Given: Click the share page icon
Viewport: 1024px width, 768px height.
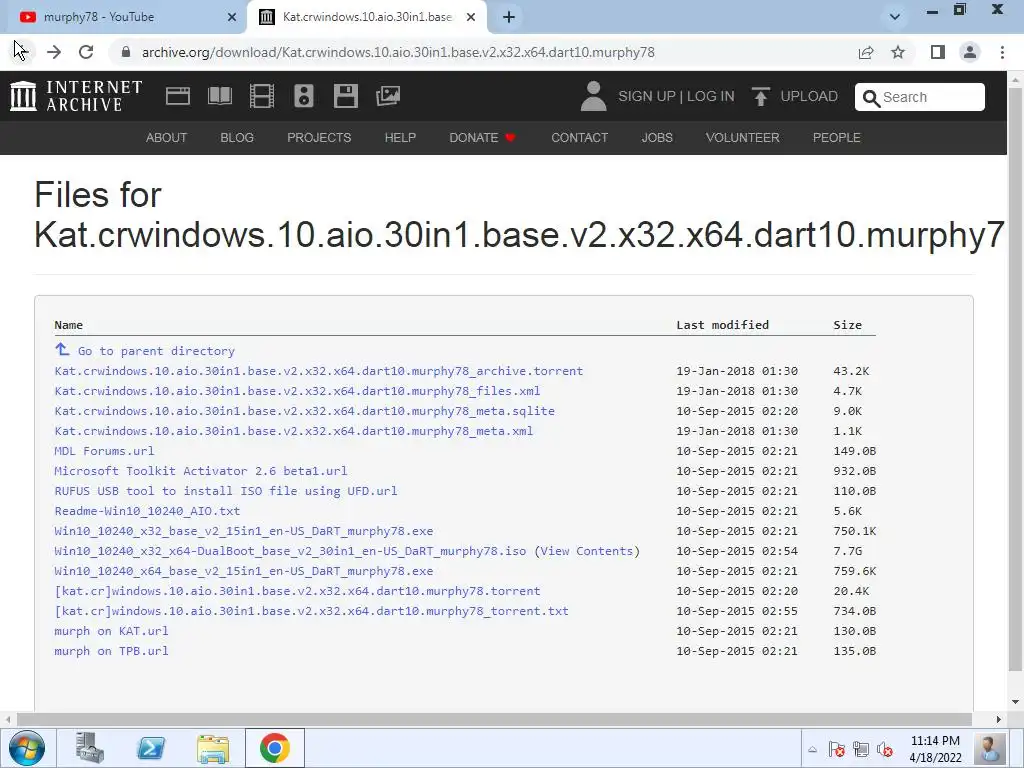Looking at the screenshot, I should [x=866, y=52].
